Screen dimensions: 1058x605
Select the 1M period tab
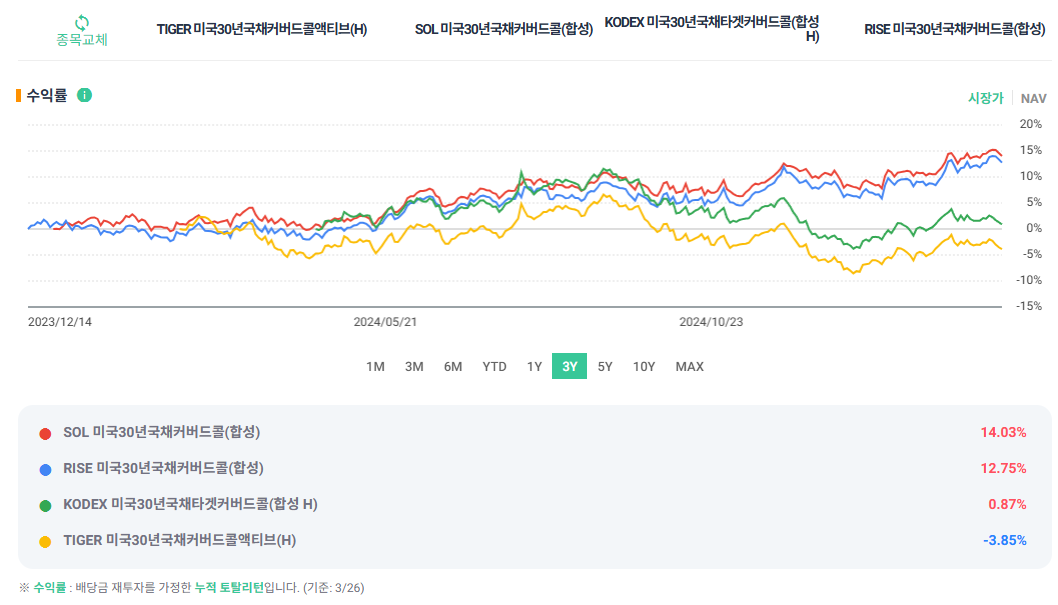[375, 366]
